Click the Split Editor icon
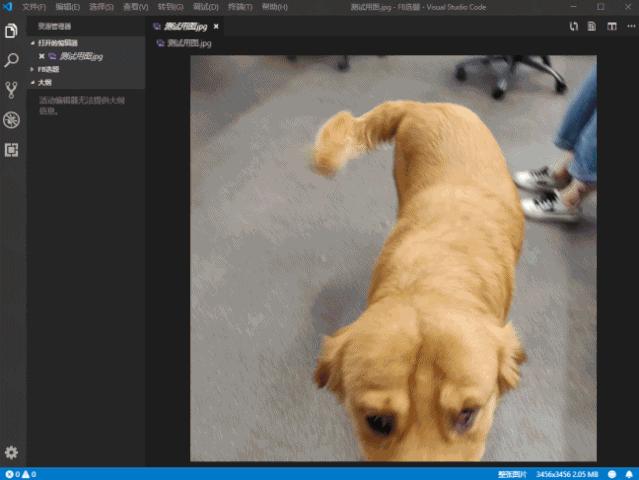 611,27
